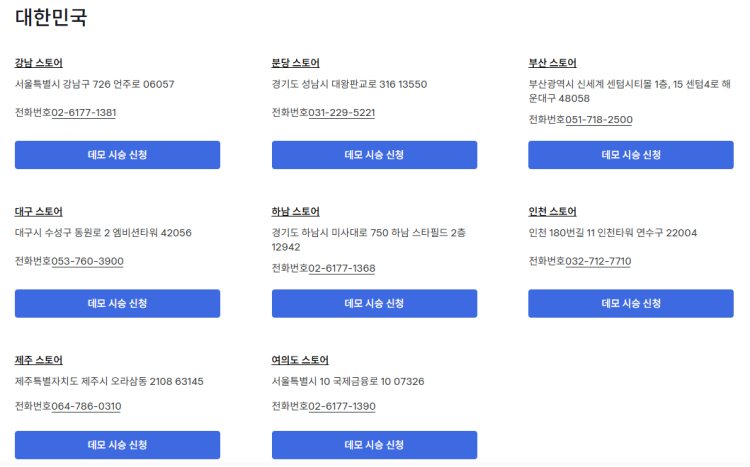
Task: Open the 분당 스토어 link
Action: (295, 63)
